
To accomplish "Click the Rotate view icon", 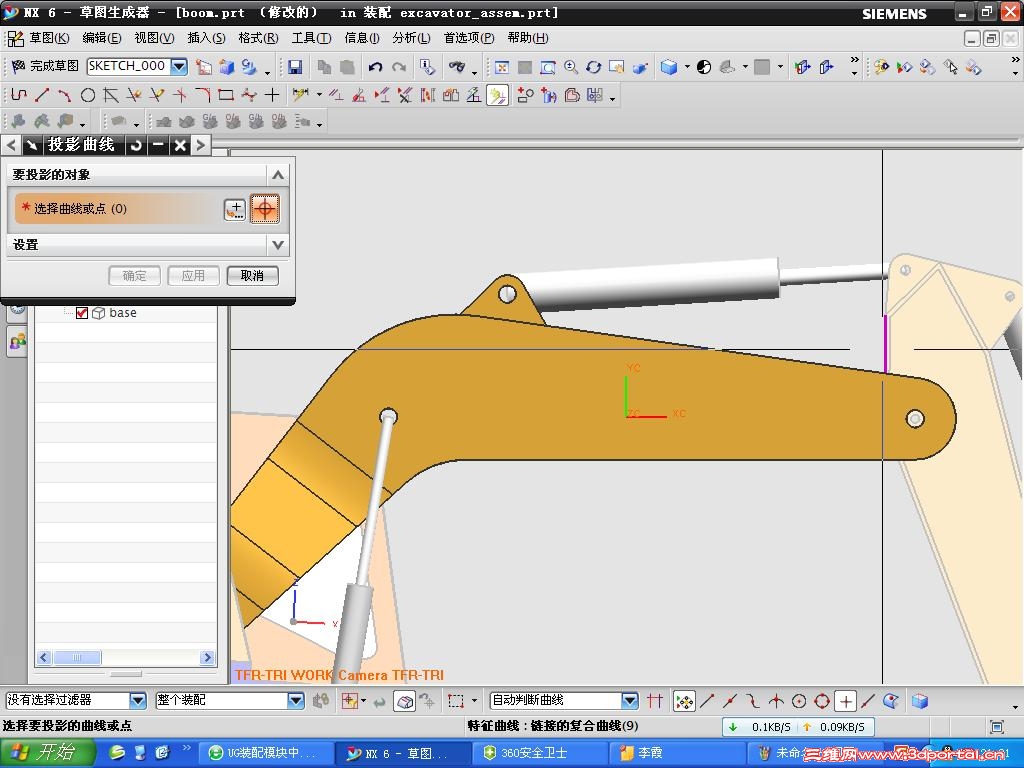I will 593,67.
